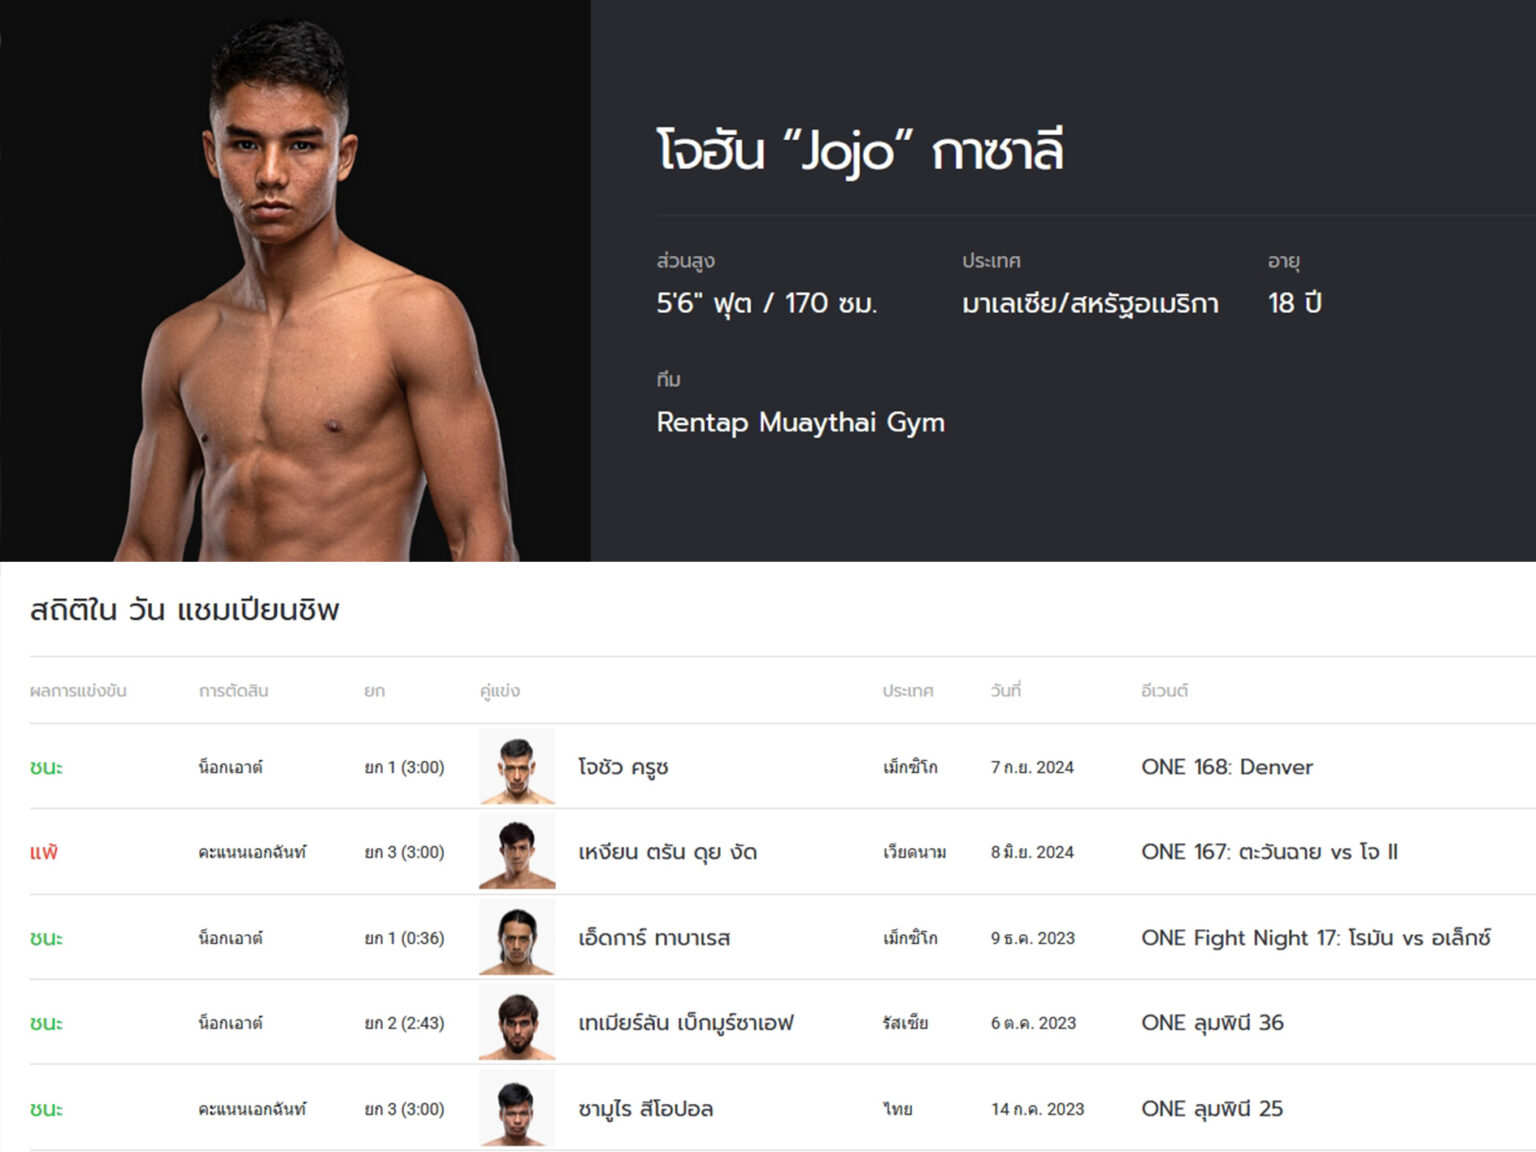Open opponent photo of เทเมียร์ลัน เบ็กมูร์ซาเอฟ
The image size is (1536, 1152).
(x=517, y=1022)
